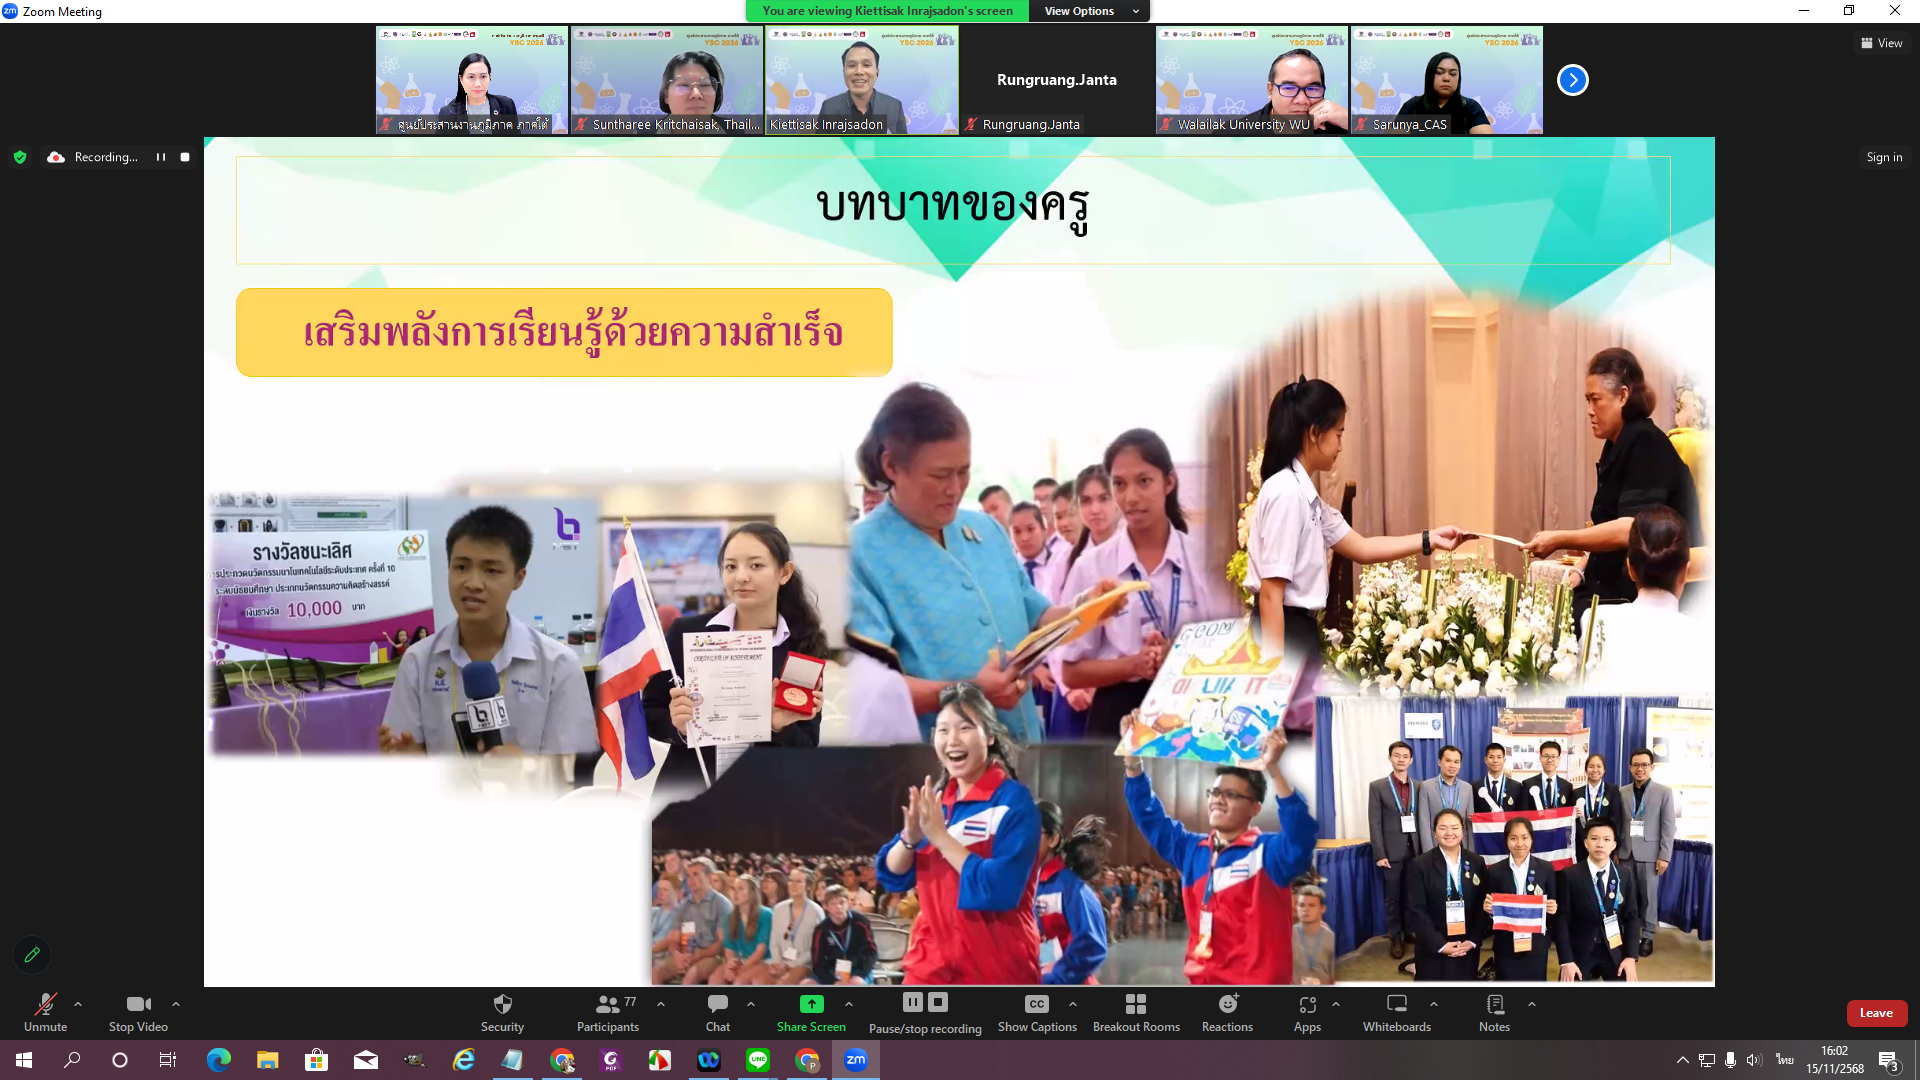Expand the View Options dropdown

tap(1090, 11)
